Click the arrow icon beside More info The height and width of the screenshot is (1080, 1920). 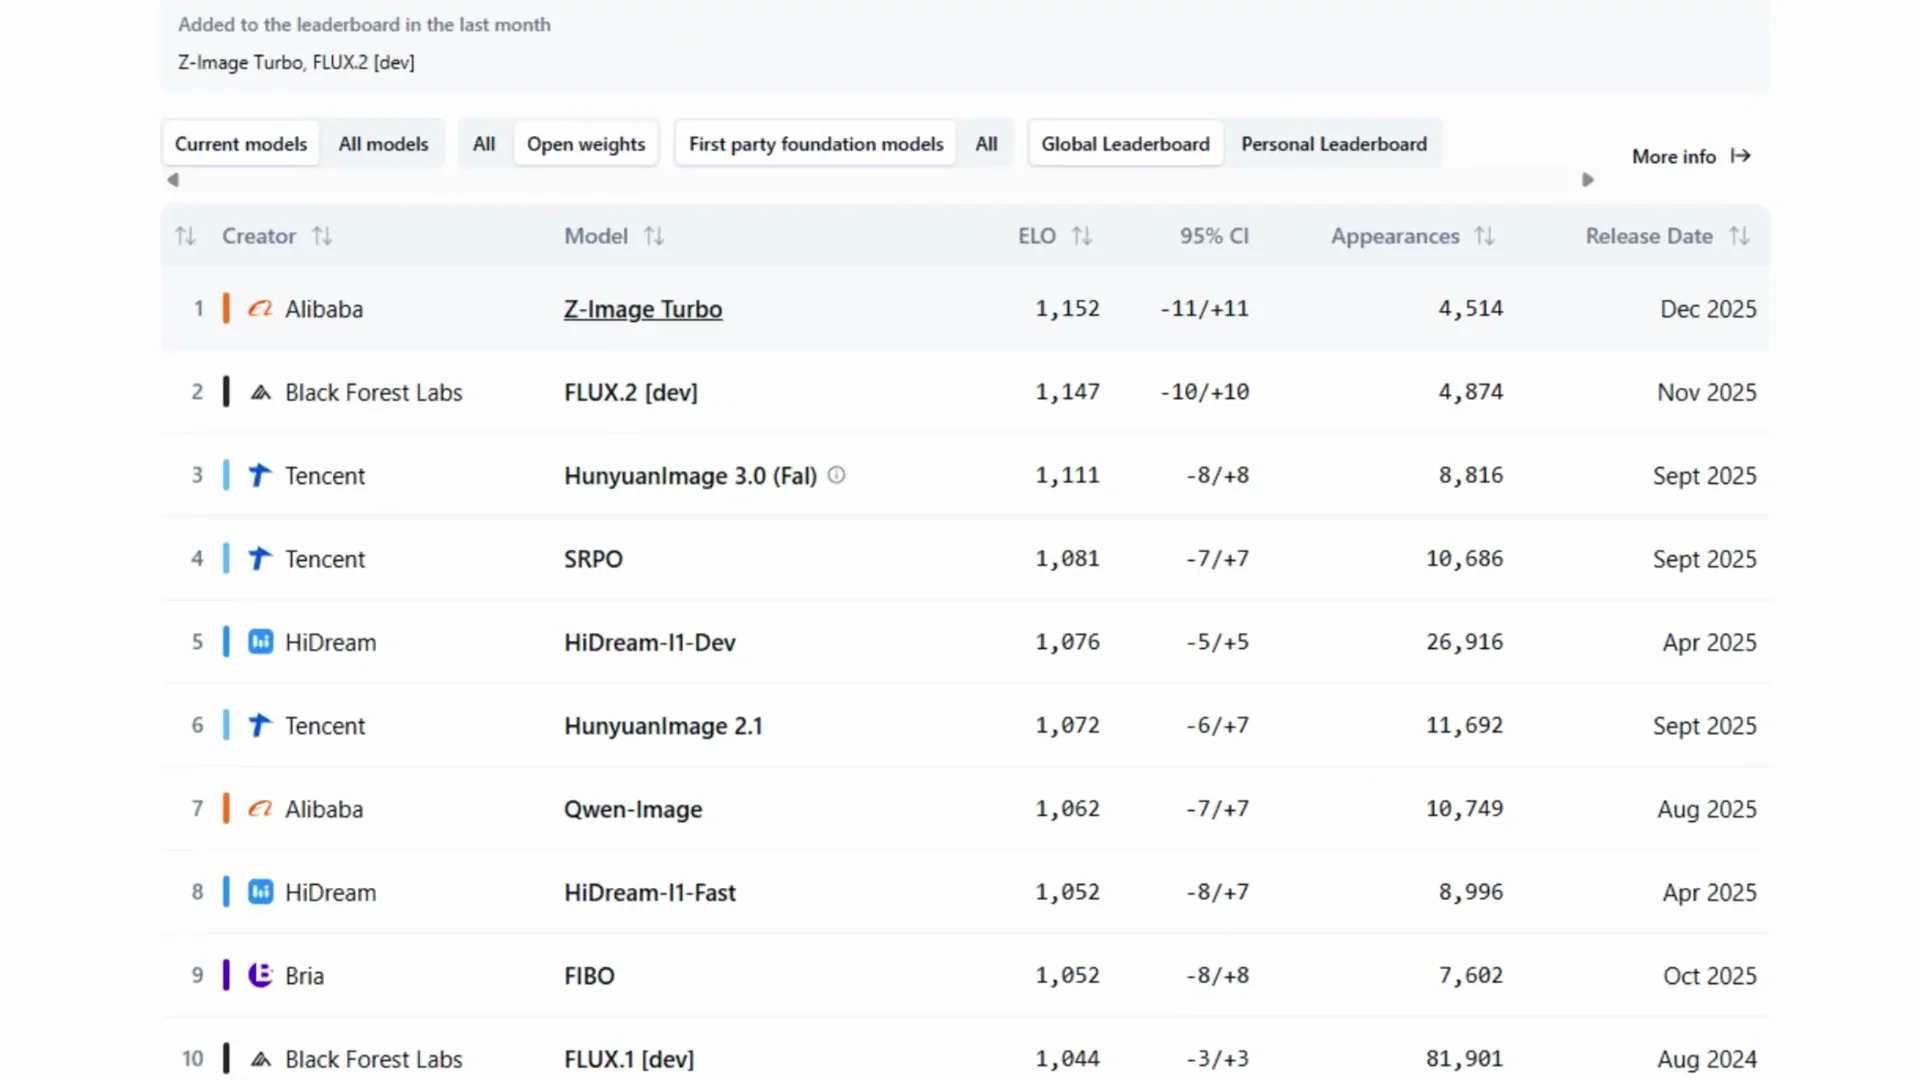tap(1741, 156)
